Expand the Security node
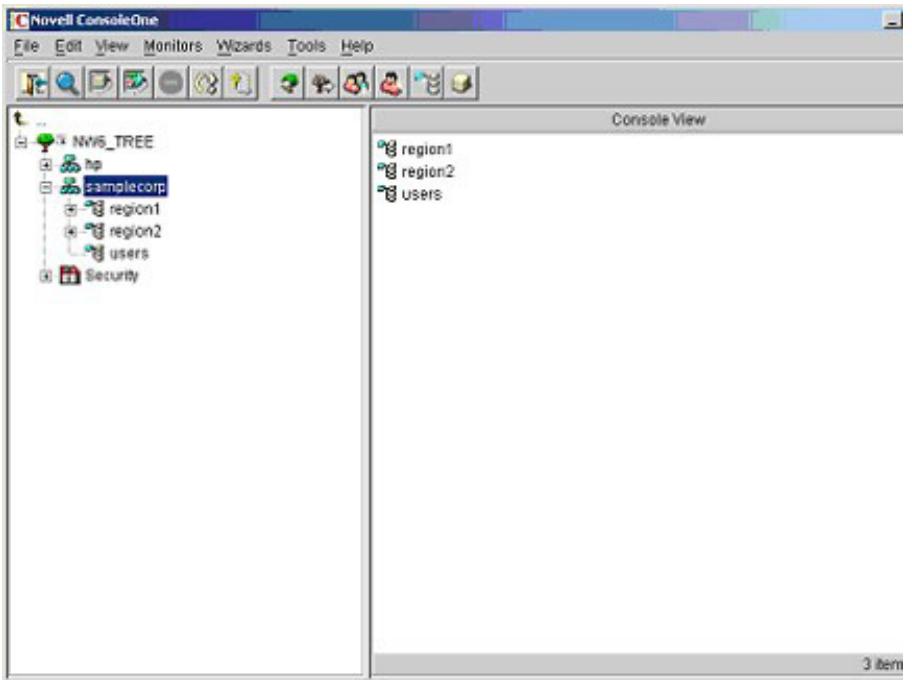Viewport: 912px width, 681px height. (x=46, y=276)
